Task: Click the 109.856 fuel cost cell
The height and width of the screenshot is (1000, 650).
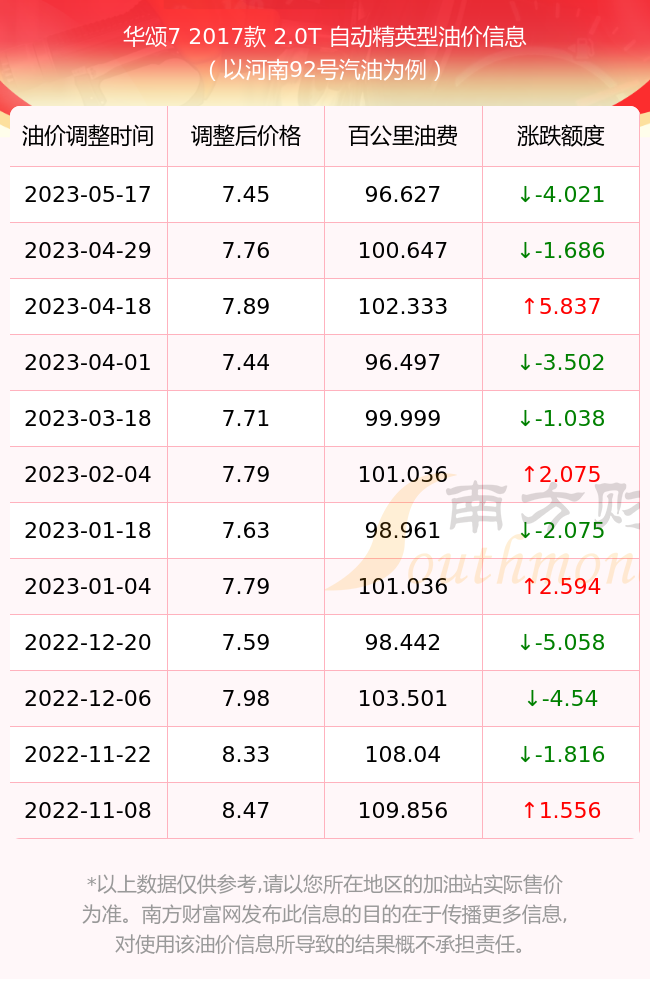Action: point(403,811)
